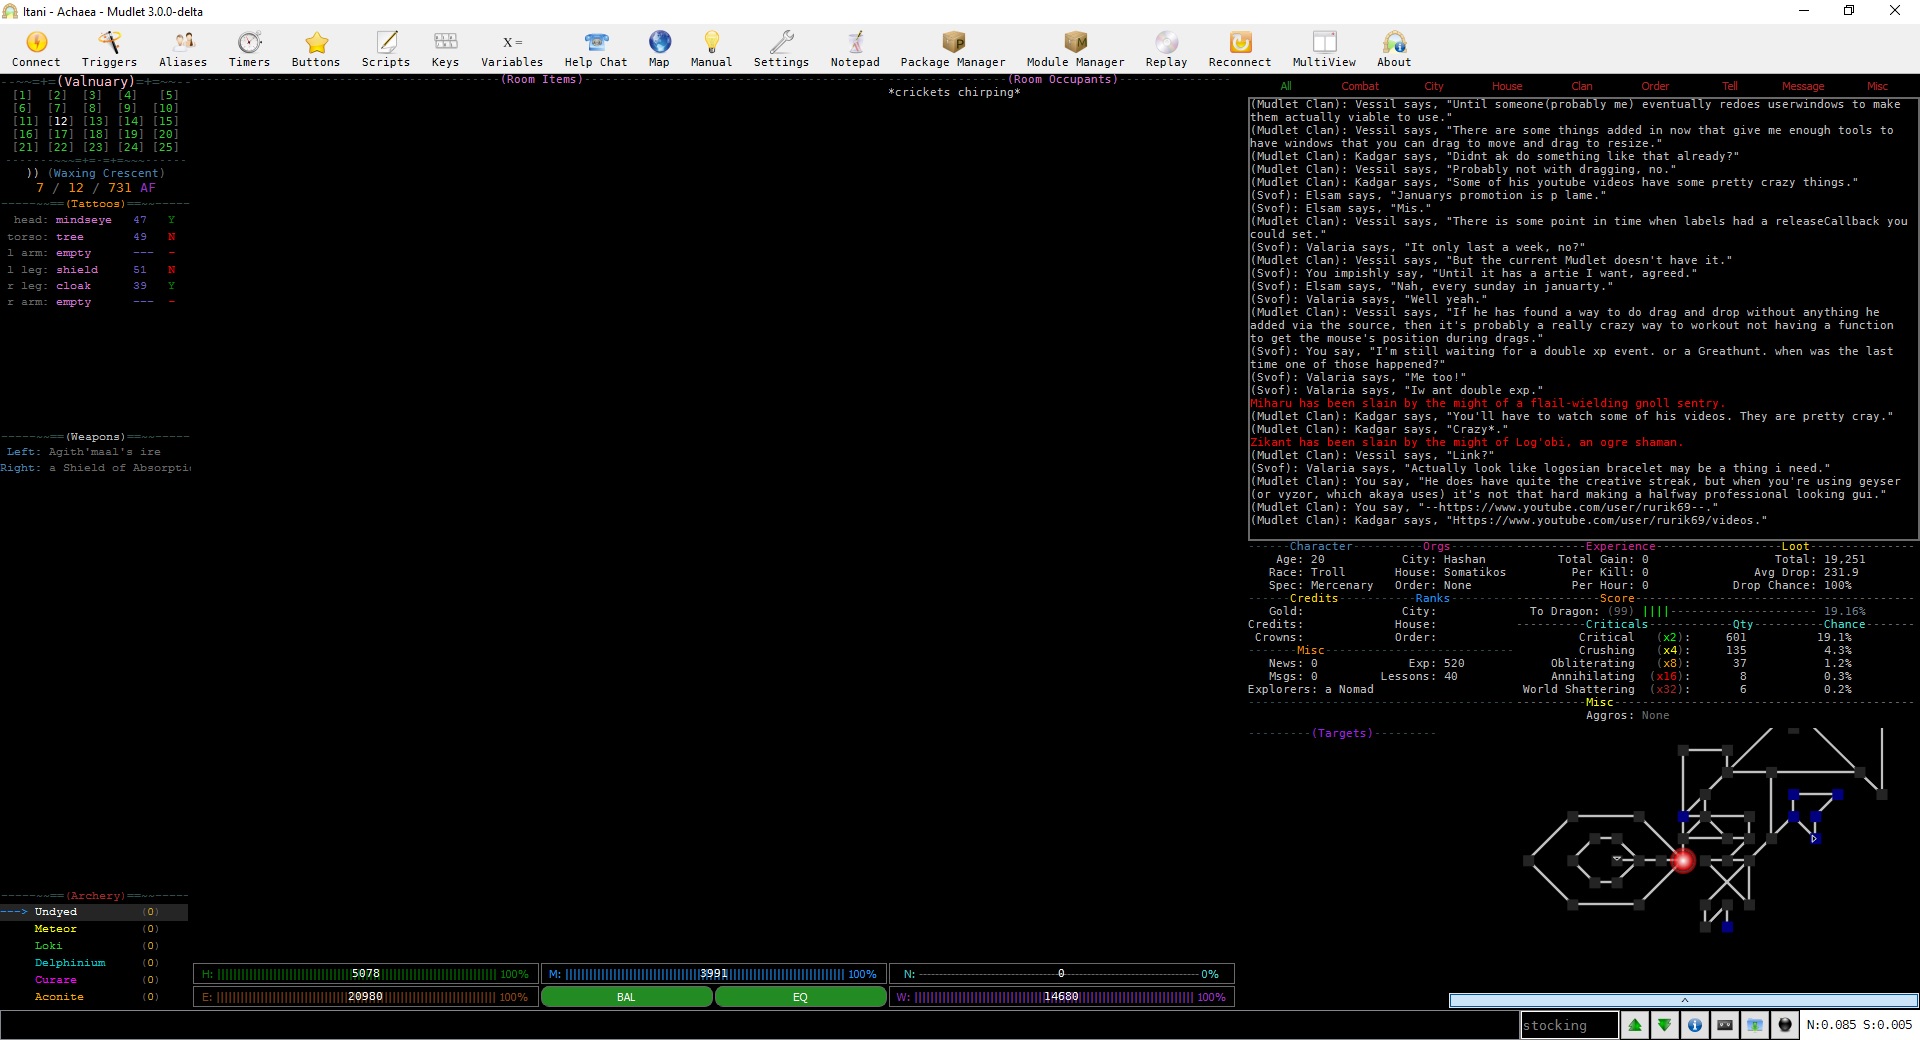Toggle the blue info timestamp icon
This screenshot has width=1920, height=1040.
[1695, 1025]
